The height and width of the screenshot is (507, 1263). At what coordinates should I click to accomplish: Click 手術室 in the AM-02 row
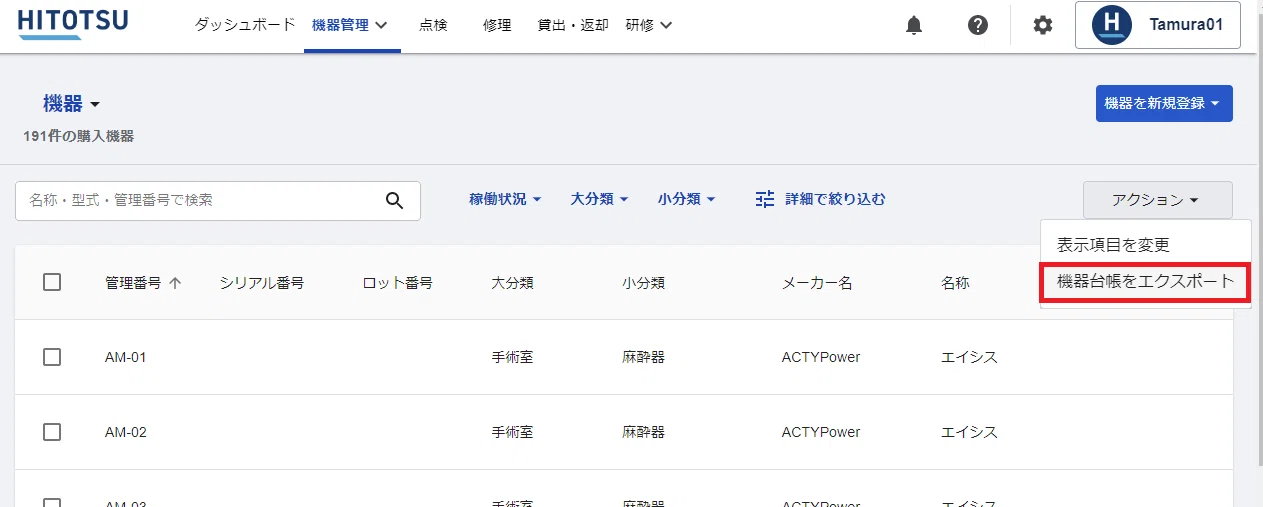(x=513, y=432)
